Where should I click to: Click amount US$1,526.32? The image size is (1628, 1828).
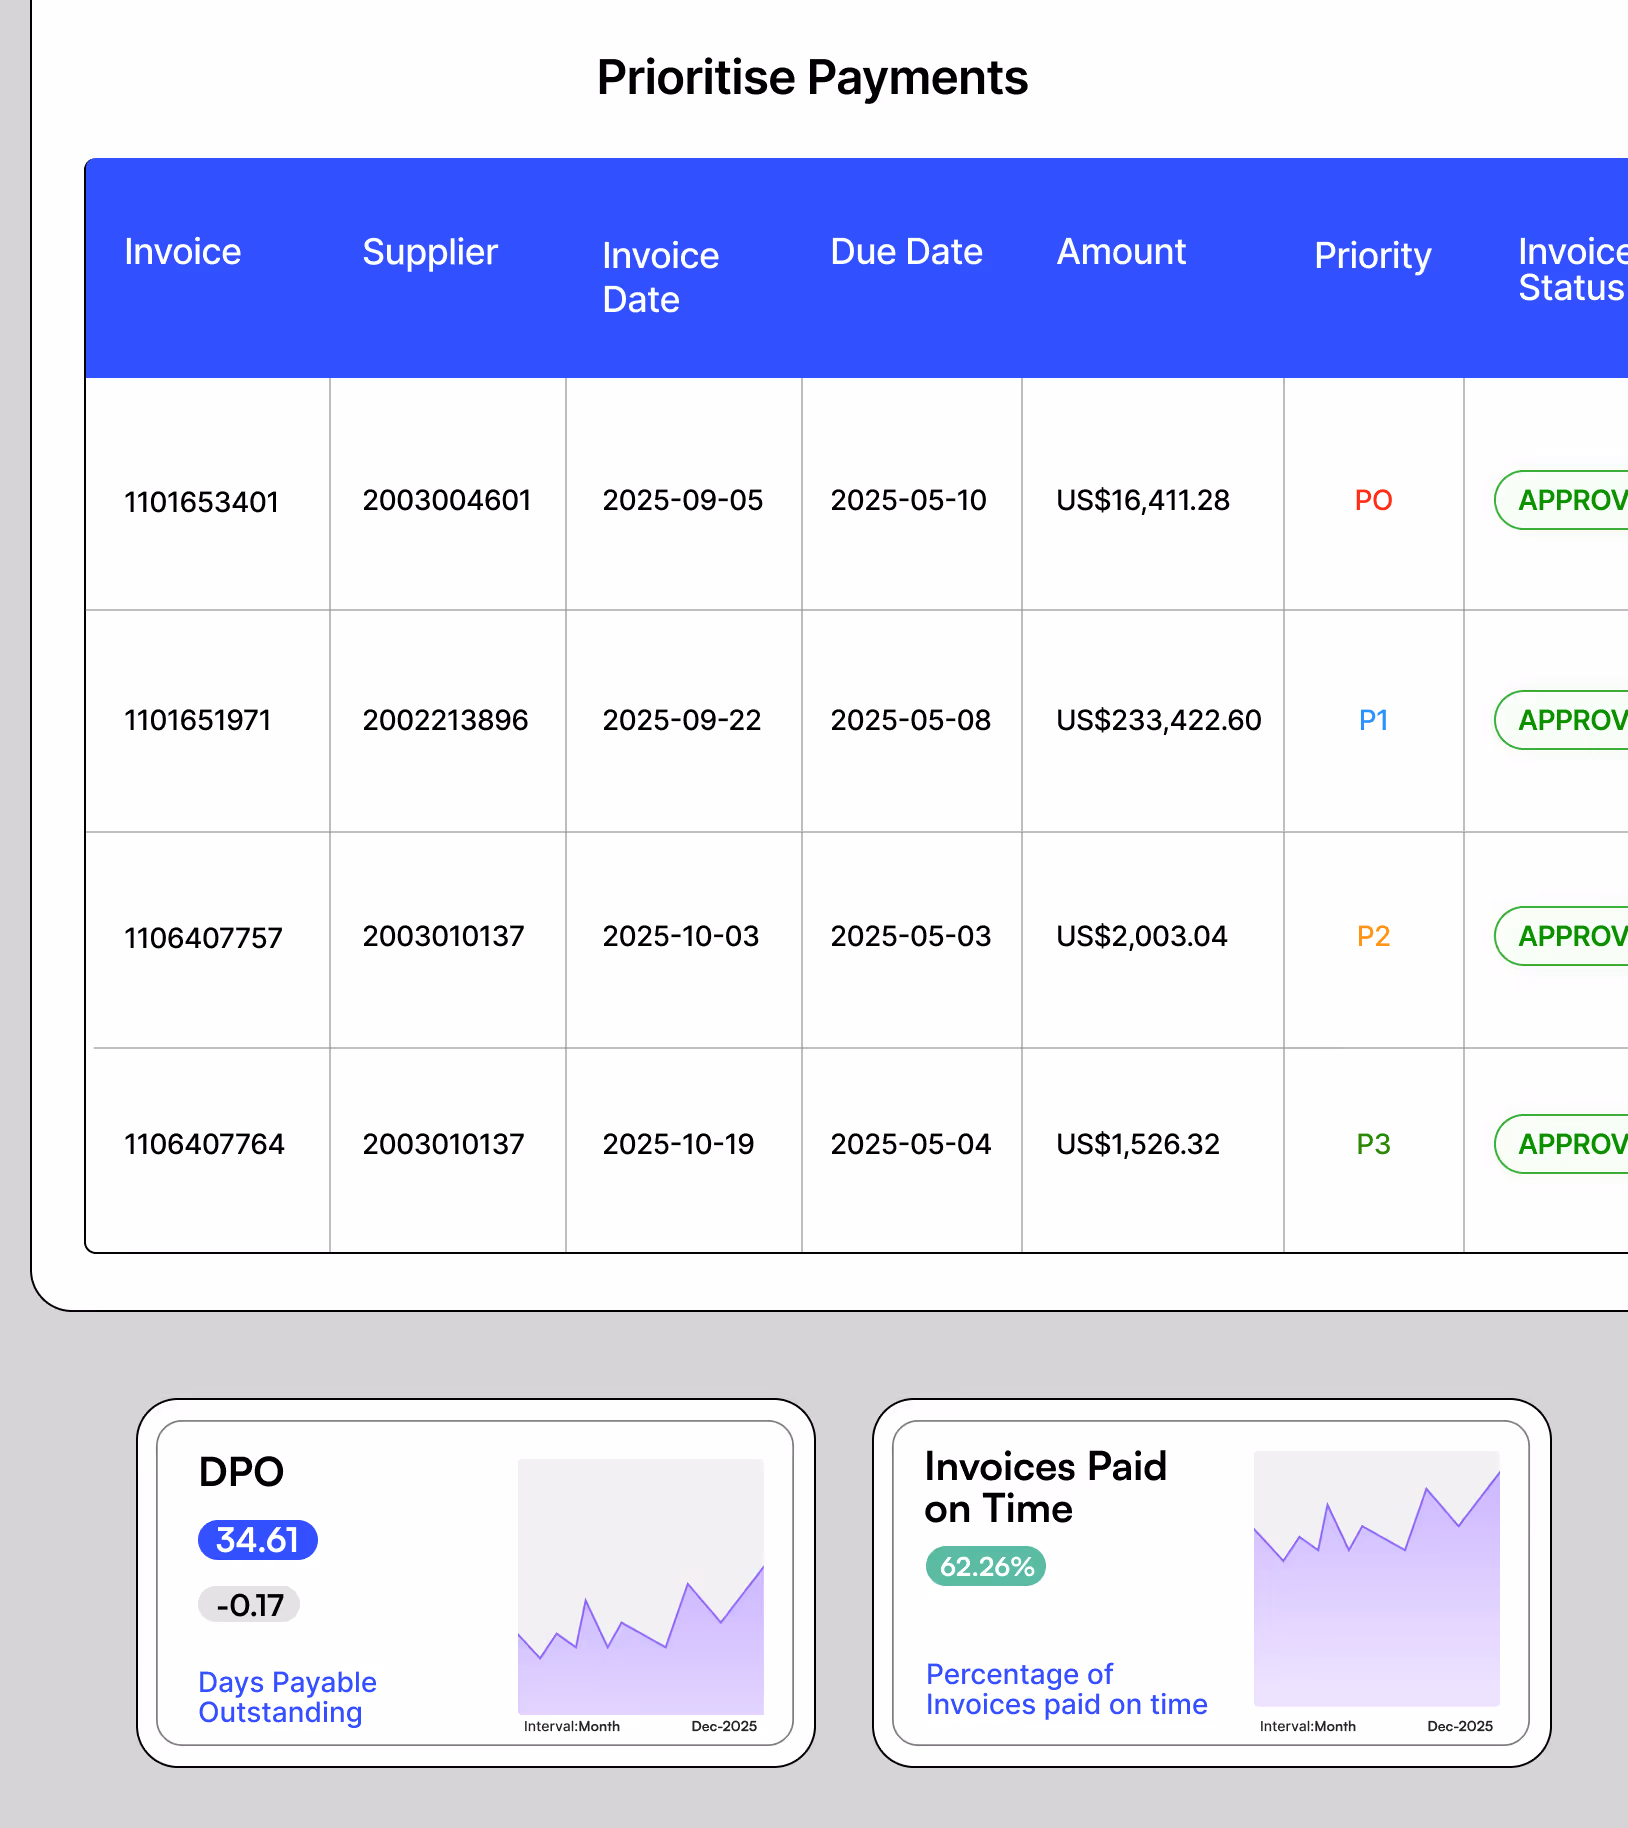[x=1138, y=1144]
